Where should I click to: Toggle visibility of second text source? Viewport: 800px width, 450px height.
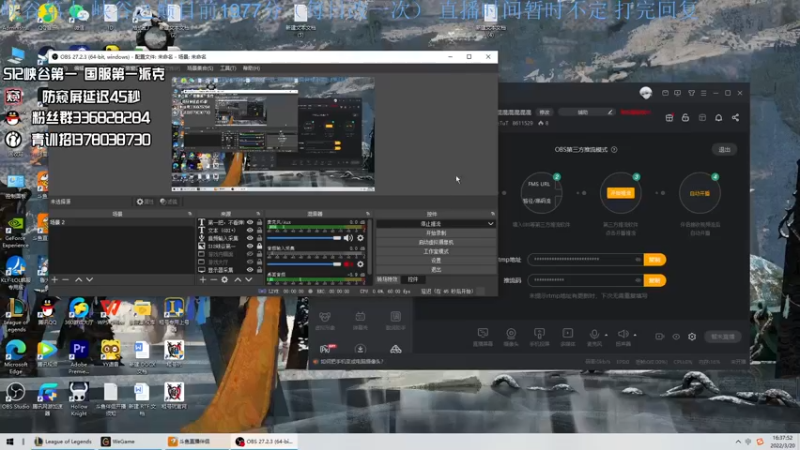(250, 230)
